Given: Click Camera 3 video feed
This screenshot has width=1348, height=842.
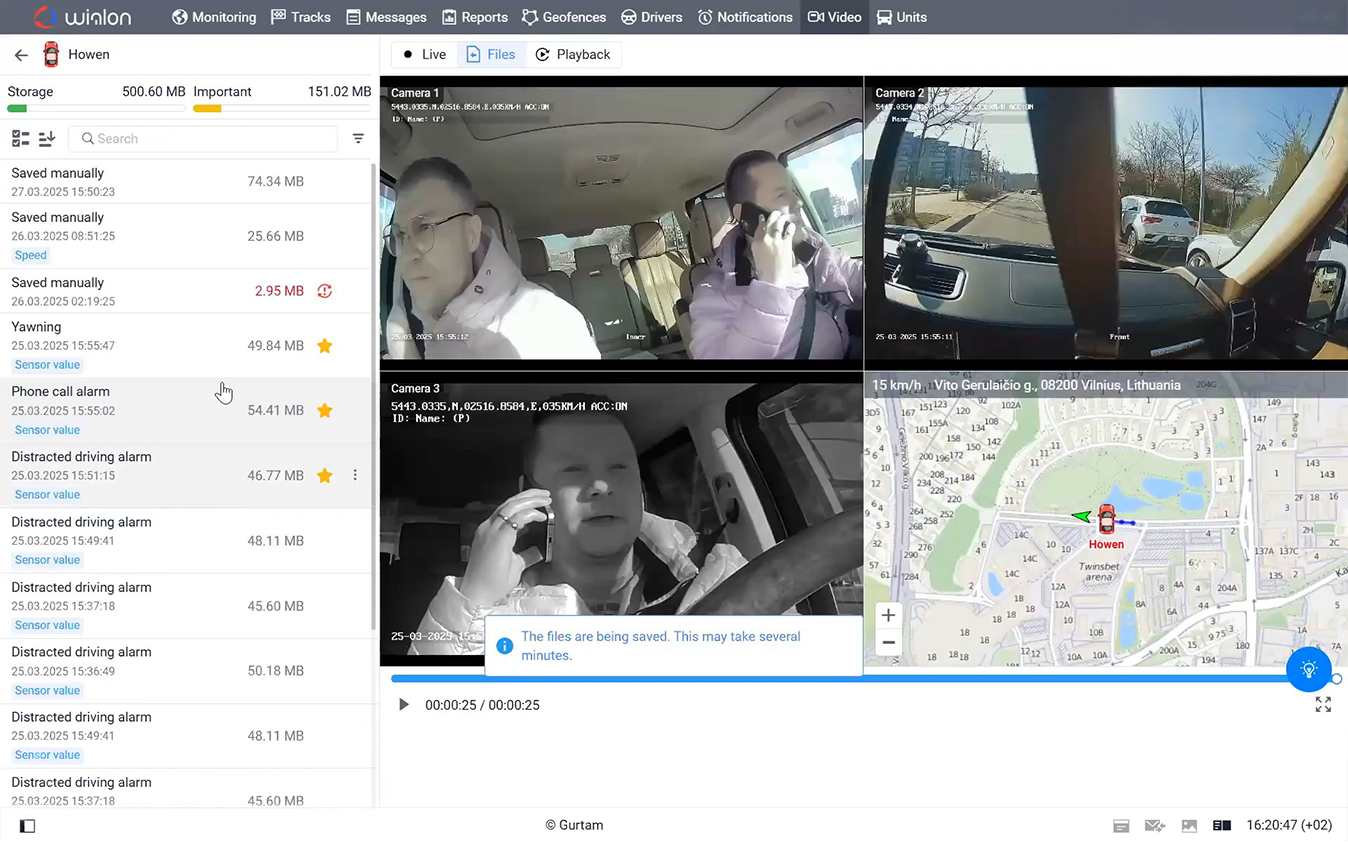Looking at the screenshot, I should pyautogui.click(x=621, y=518).
